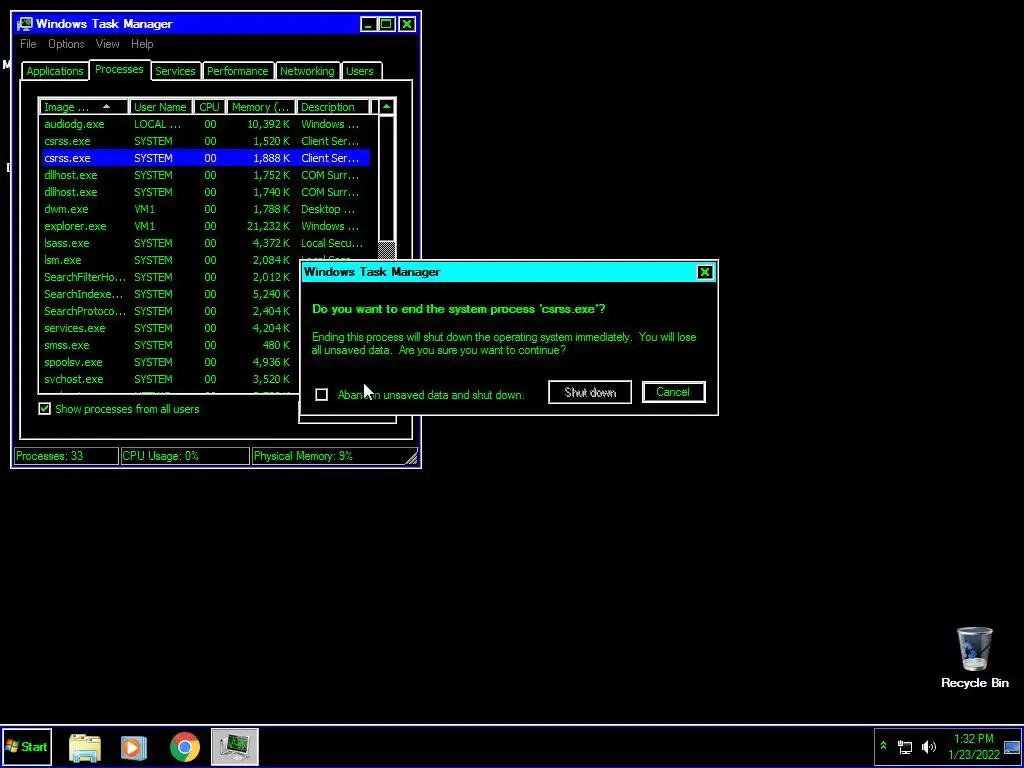This screenshot has width=1024, height=768.
Task: Select the lsass.exe process
Action: point(206,243)
